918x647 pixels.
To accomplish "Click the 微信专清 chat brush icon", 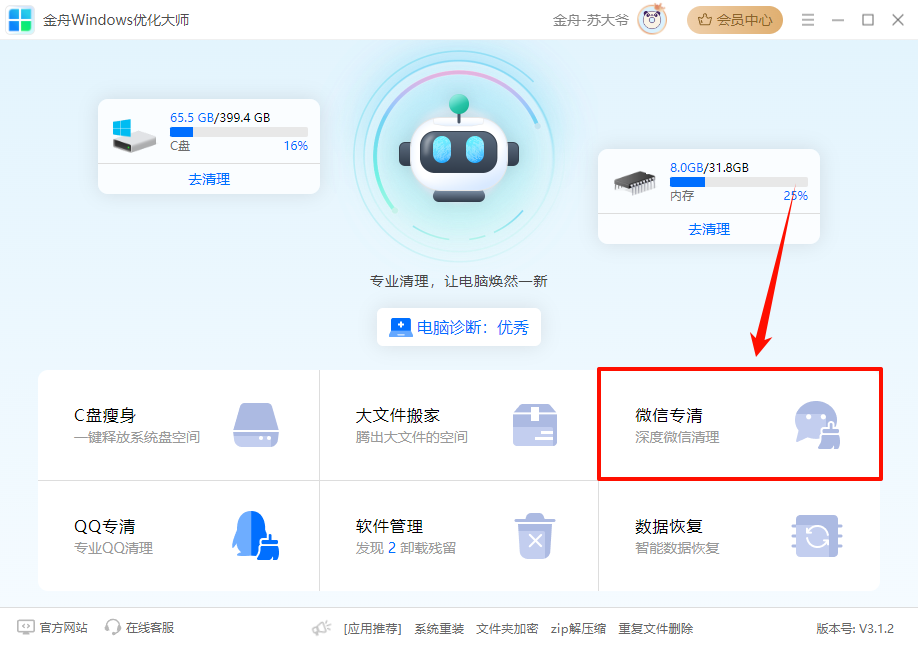I will [817, 425].
